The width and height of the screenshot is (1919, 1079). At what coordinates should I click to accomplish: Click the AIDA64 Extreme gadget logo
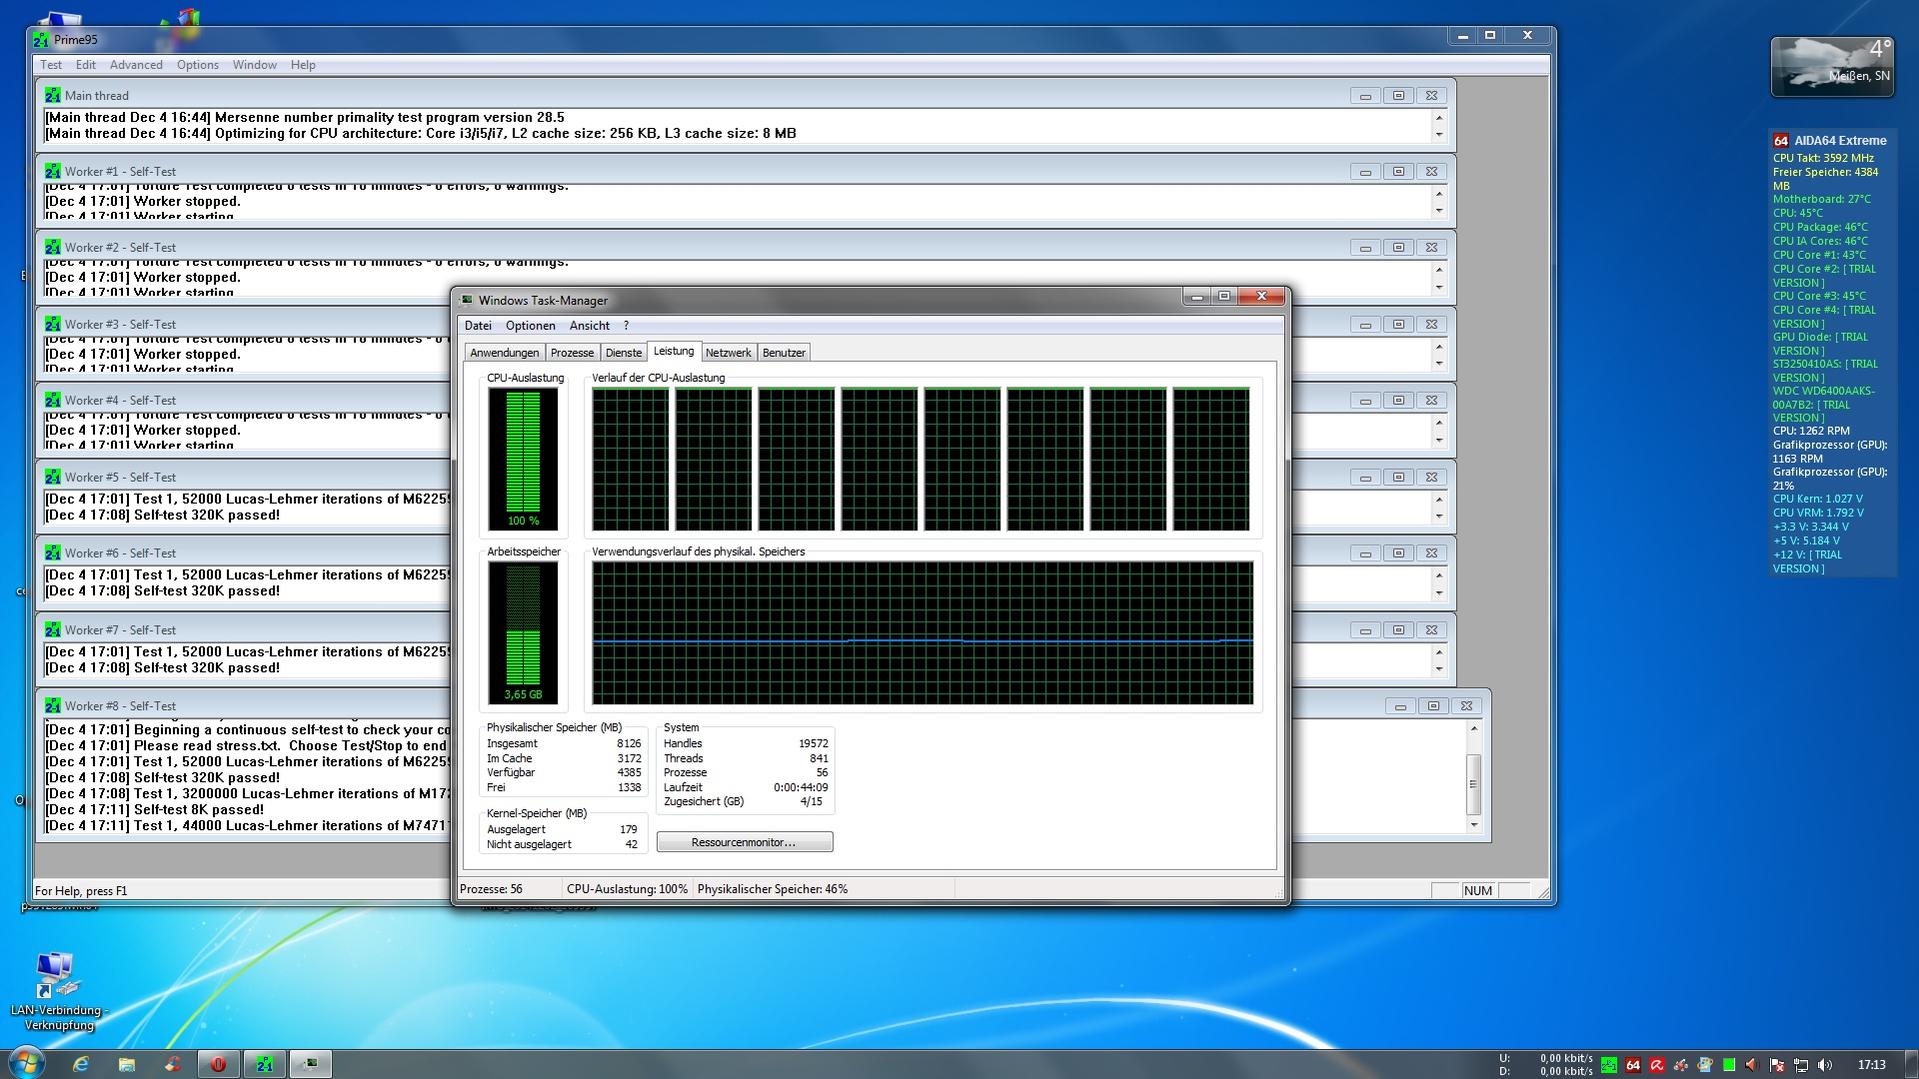(1781, 141)
